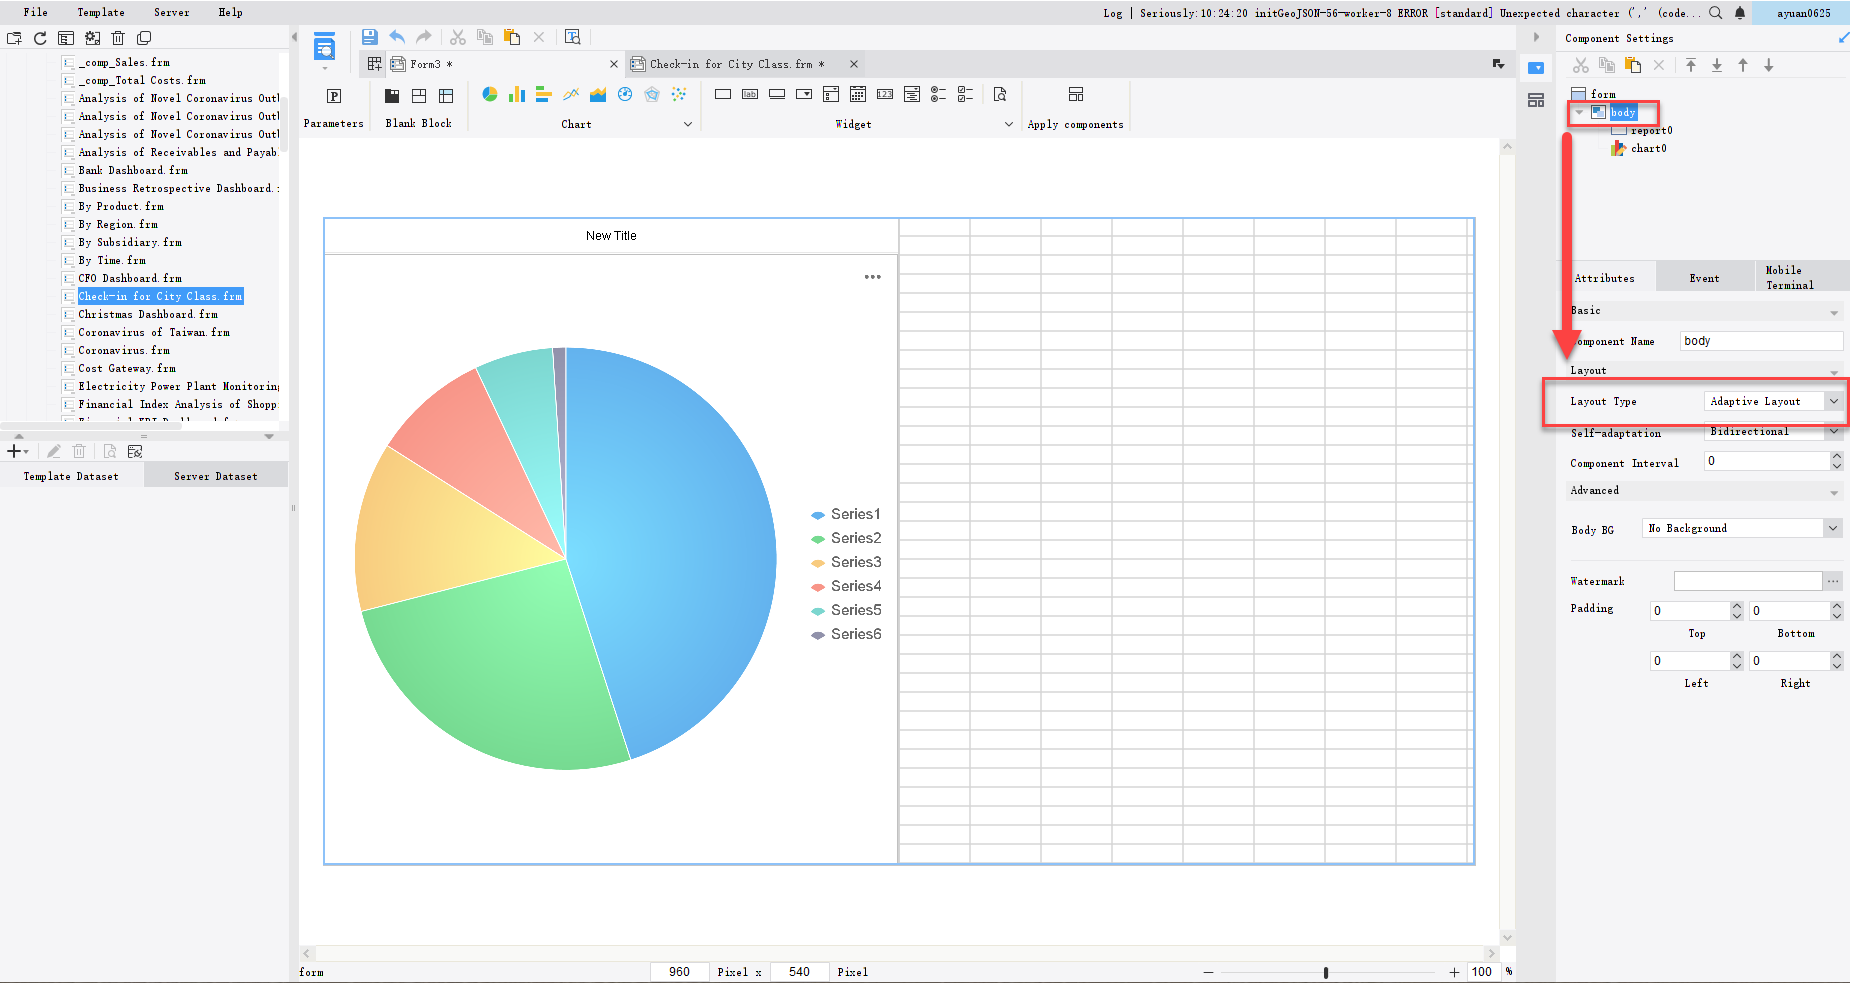Viewport: 1850px width, 983px height.
Task: Switch to Server Dataset tab
Action: pyautogui.click(x=216, y=476)
